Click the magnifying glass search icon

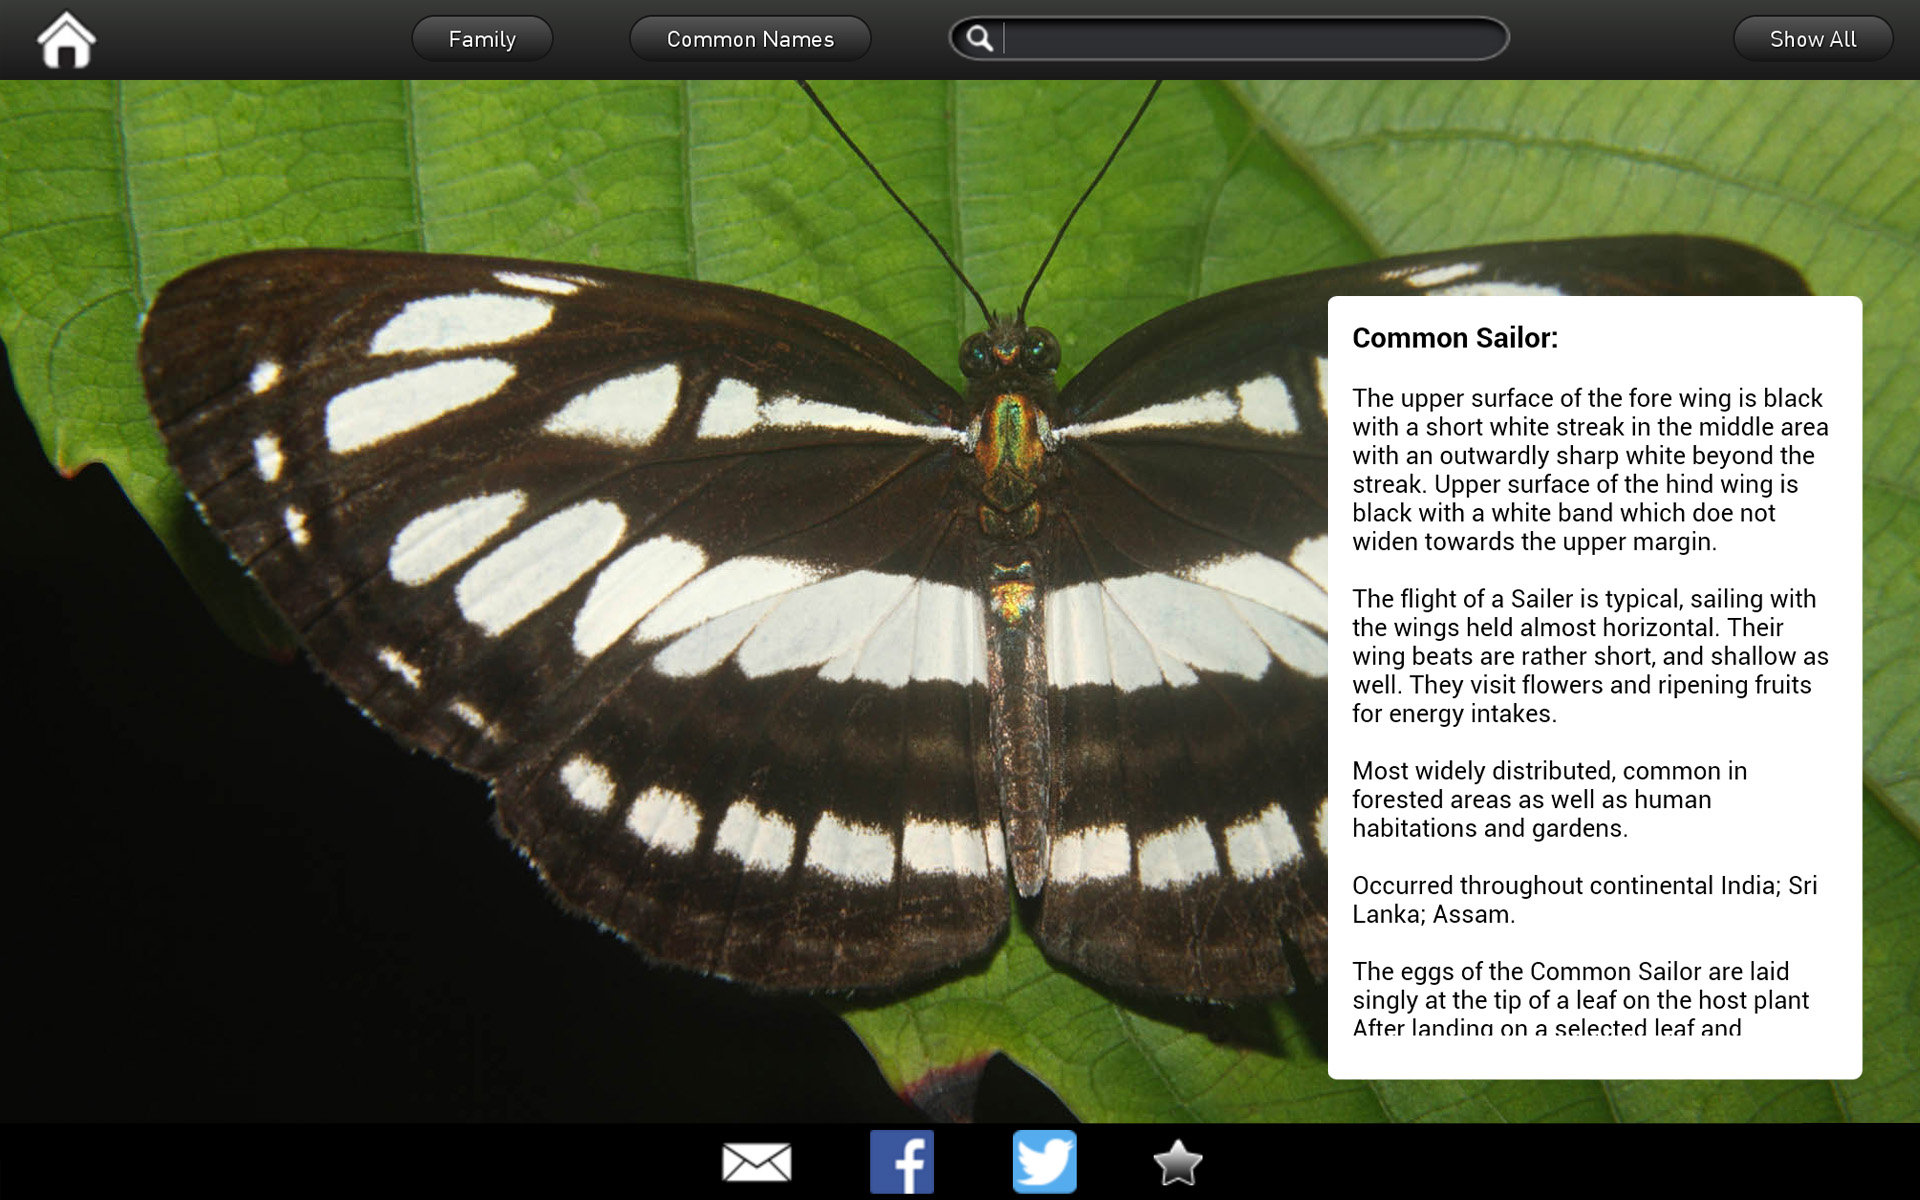(x=980, y=38)
